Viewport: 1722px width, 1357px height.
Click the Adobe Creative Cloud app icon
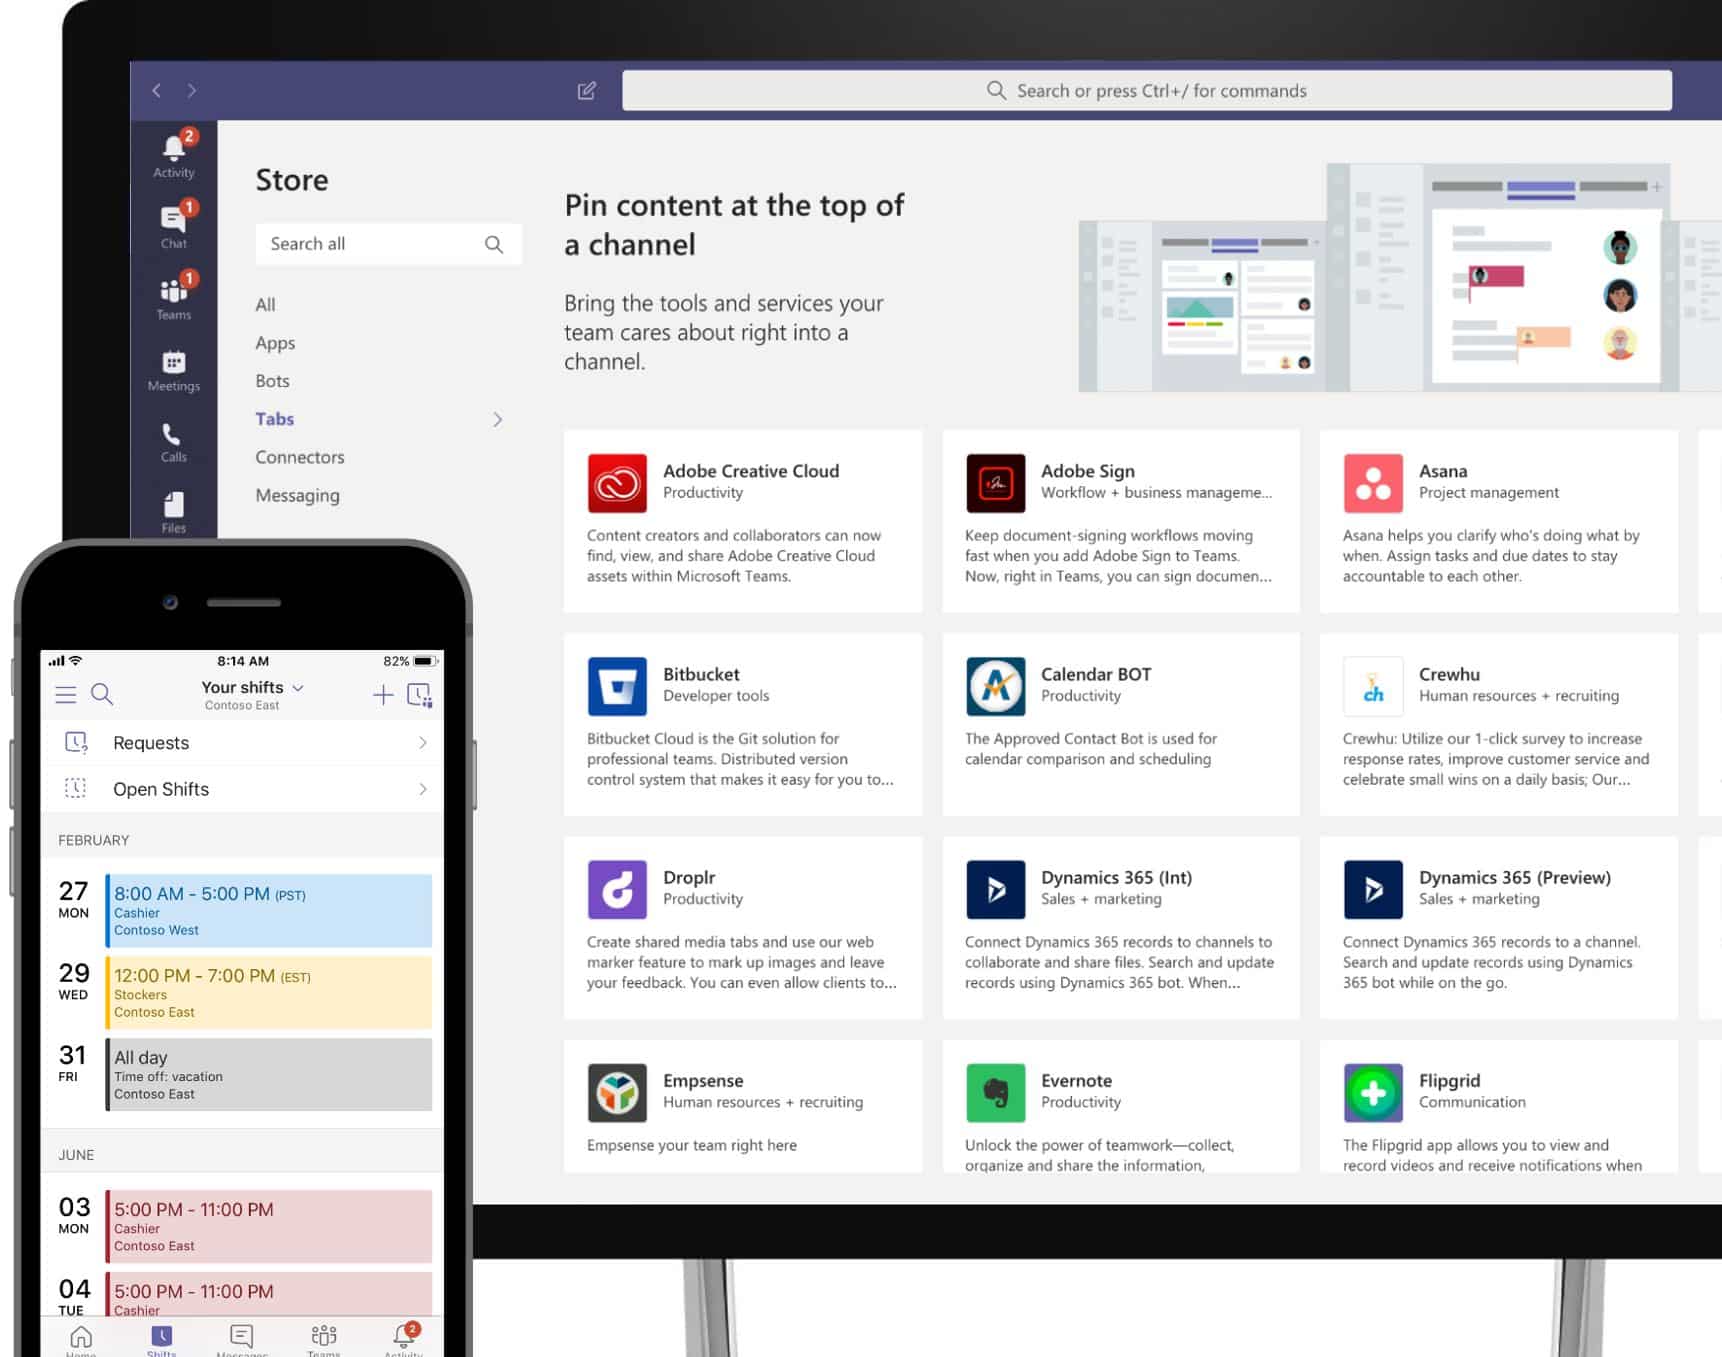[x=617, y=483]
